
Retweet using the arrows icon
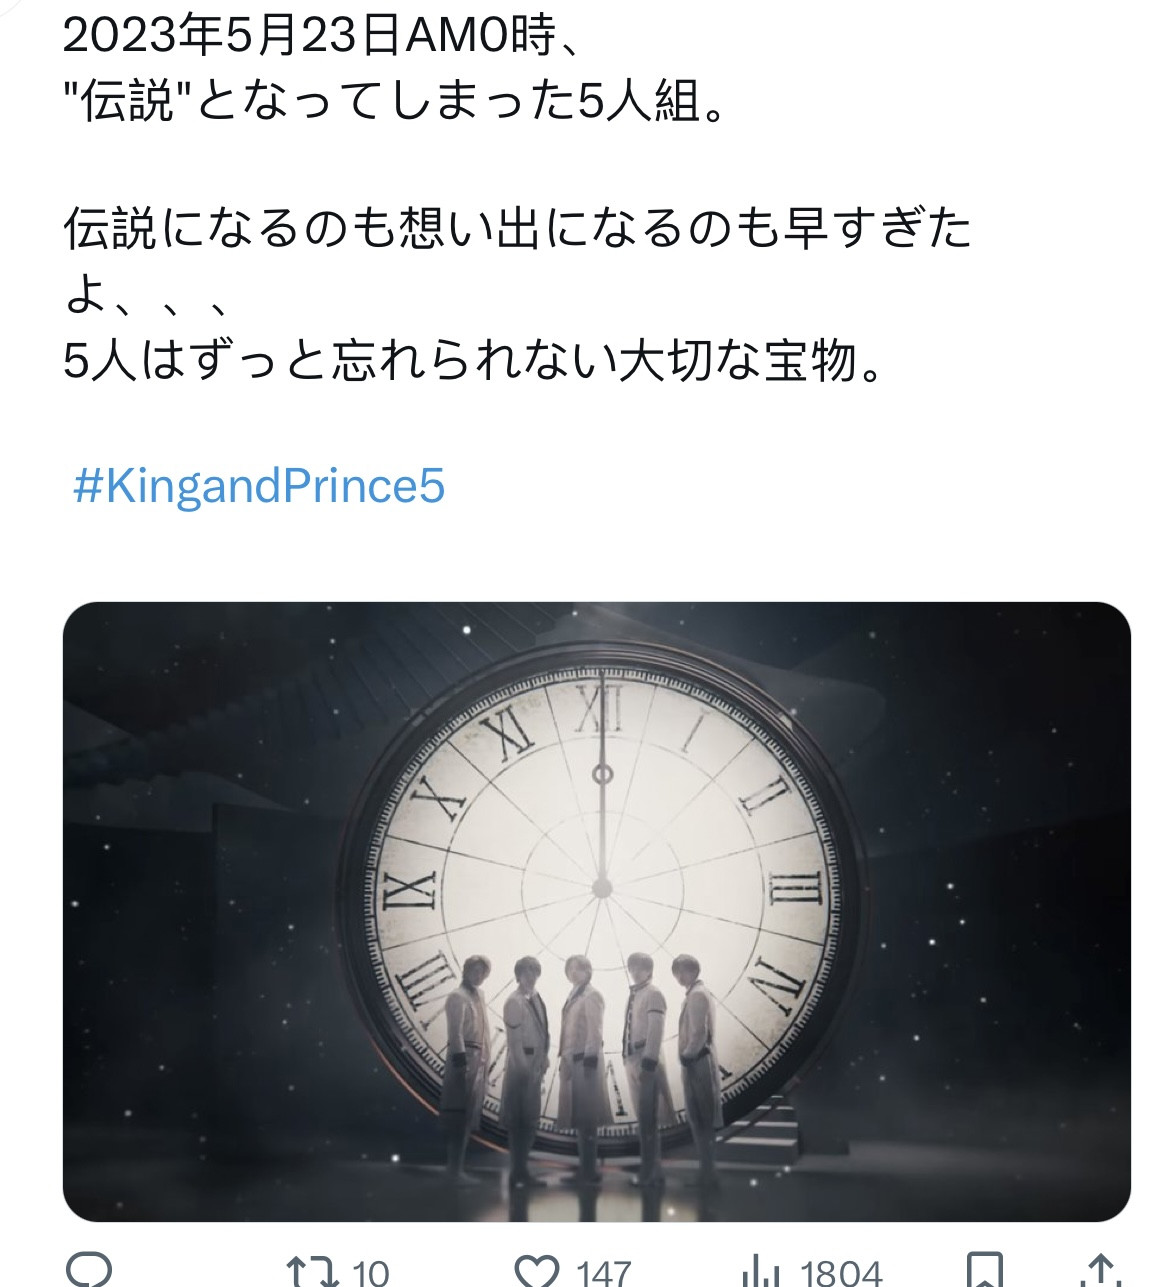tap(309, 1272)
